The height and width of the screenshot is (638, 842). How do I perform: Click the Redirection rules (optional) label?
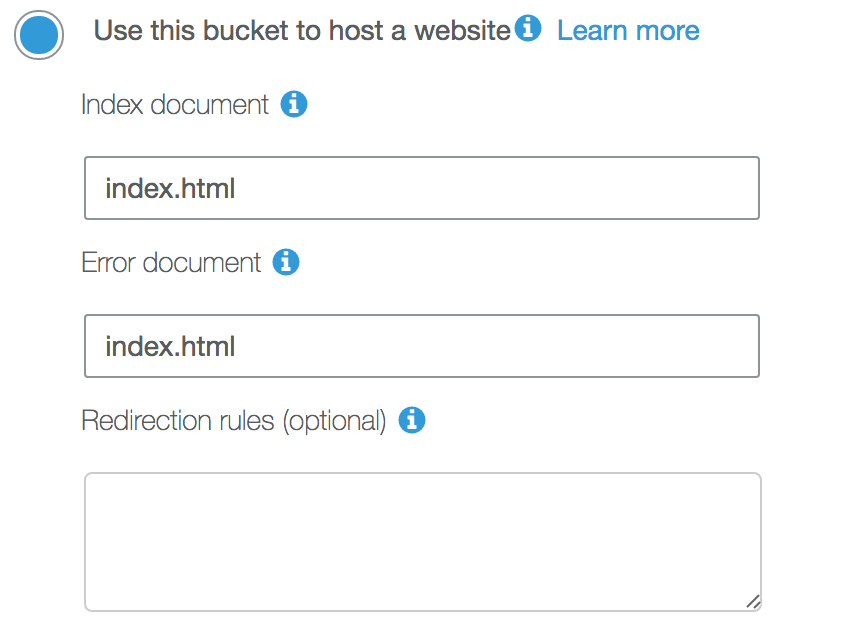[233, 420]
